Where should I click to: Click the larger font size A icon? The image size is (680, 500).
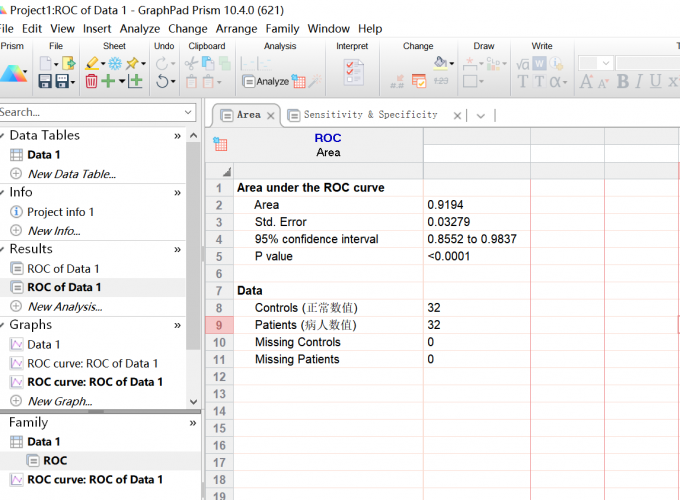[586, 81]
